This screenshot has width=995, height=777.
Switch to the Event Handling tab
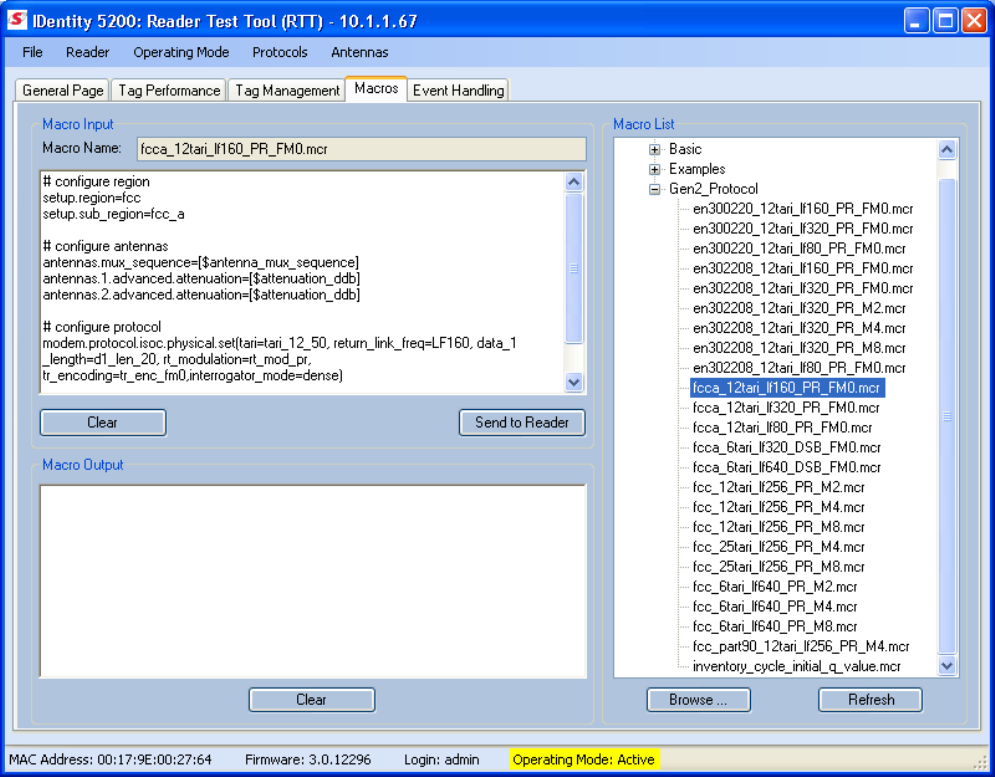458,90
